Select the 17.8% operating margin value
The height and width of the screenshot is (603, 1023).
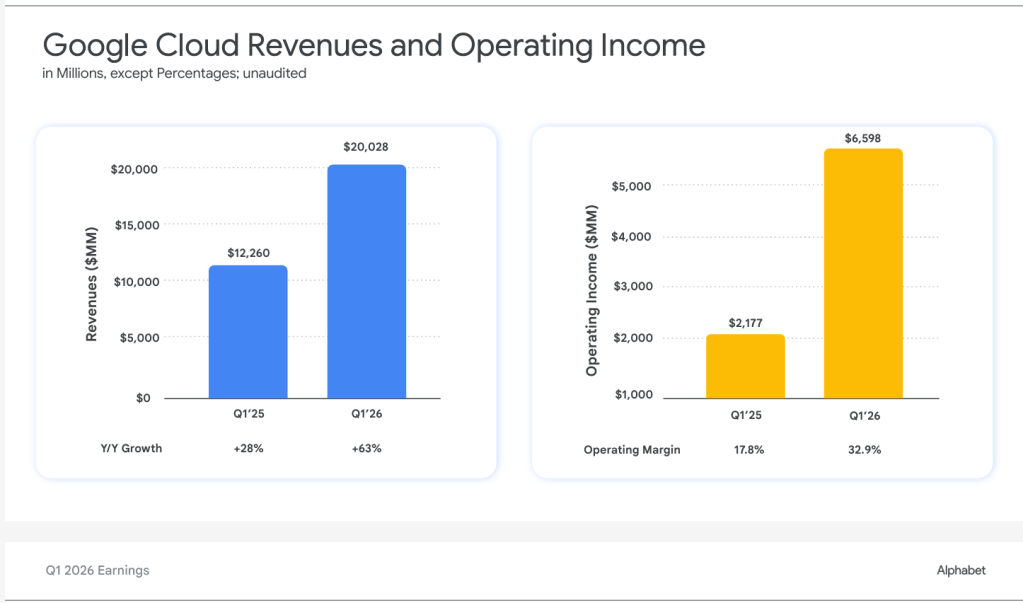click(745, 450)
